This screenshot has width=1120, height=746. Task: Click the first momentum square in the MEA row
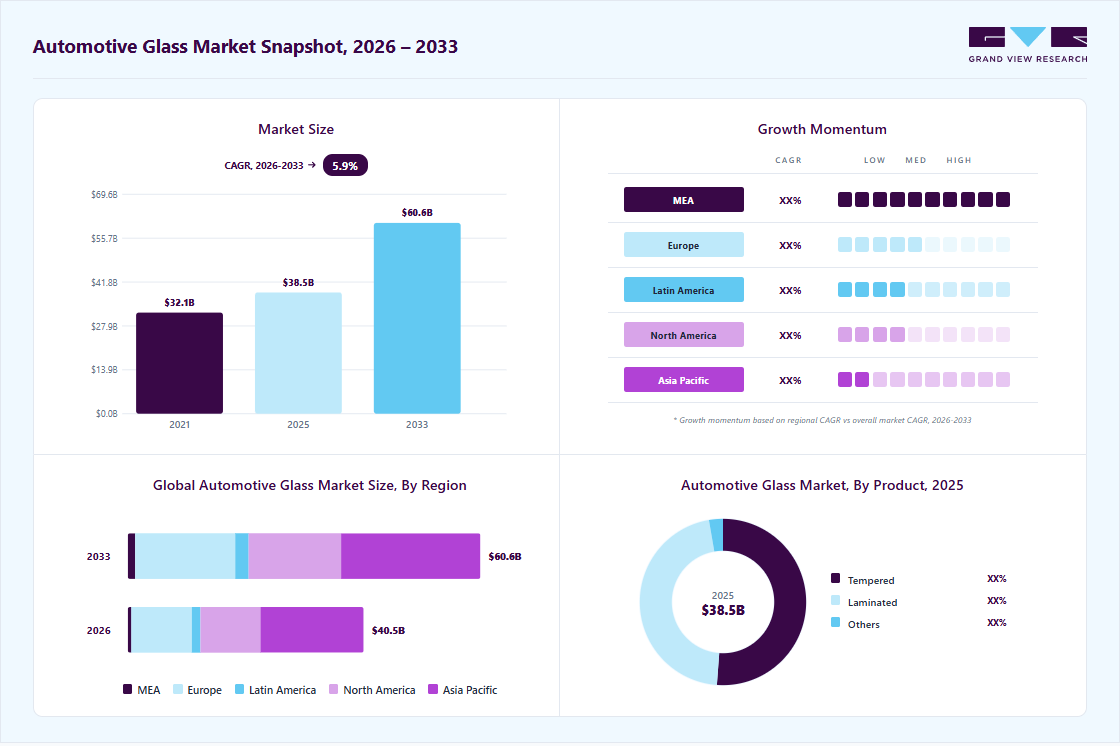point(845,199)
